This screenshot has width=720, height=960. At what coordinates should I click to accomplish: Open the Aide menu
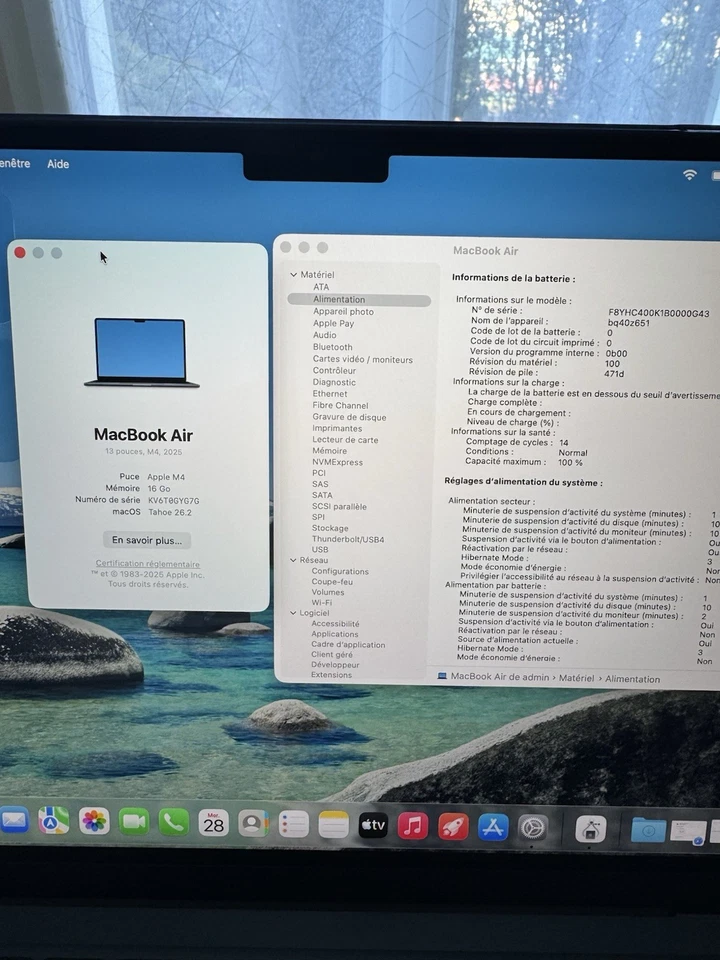click(x=58, y=164)
